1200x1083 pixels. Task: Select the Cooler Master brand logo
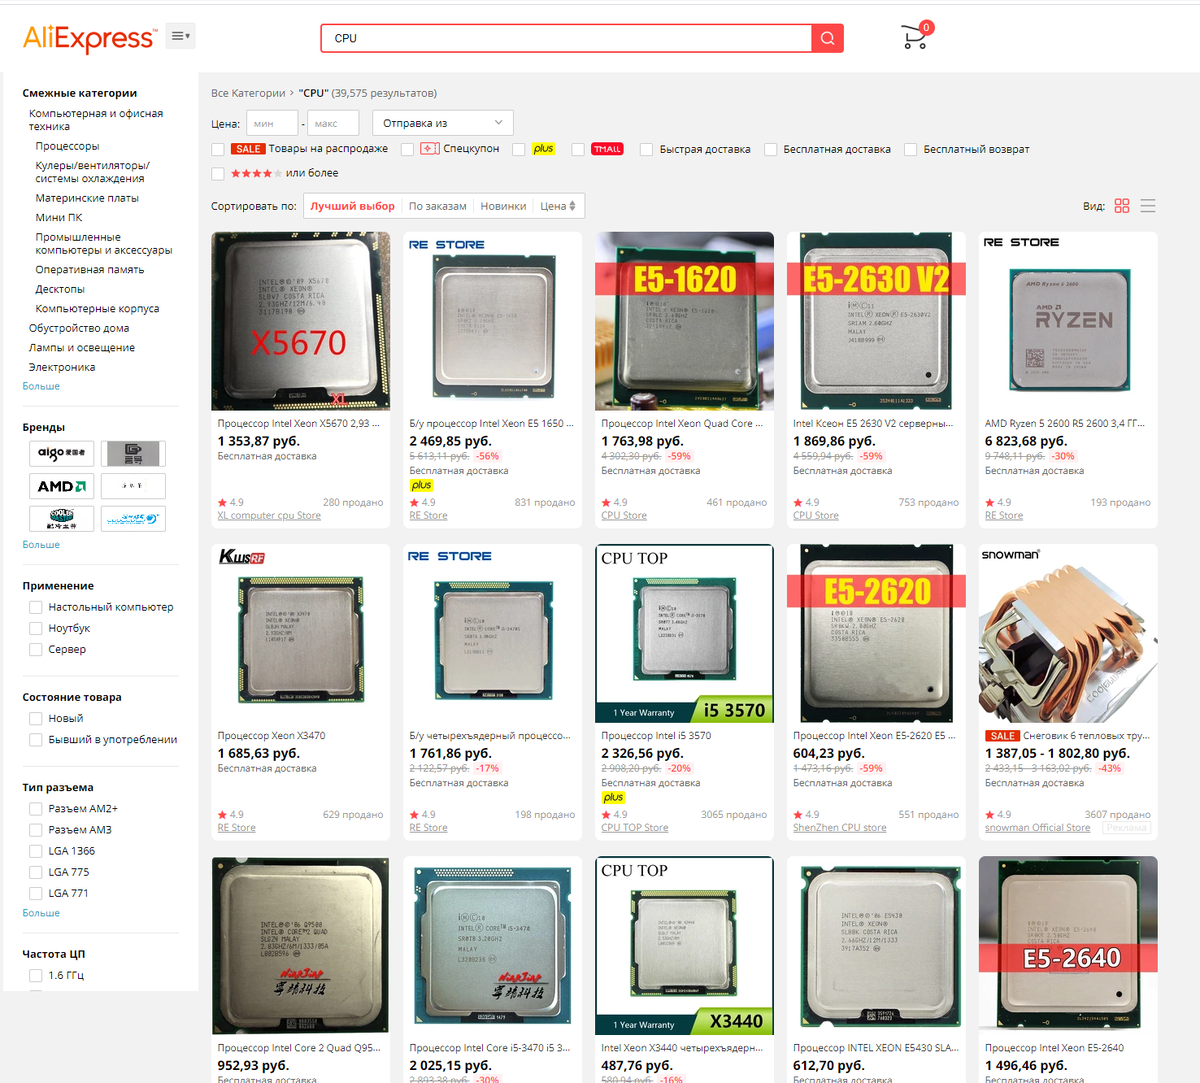click(x=62, y=518)
